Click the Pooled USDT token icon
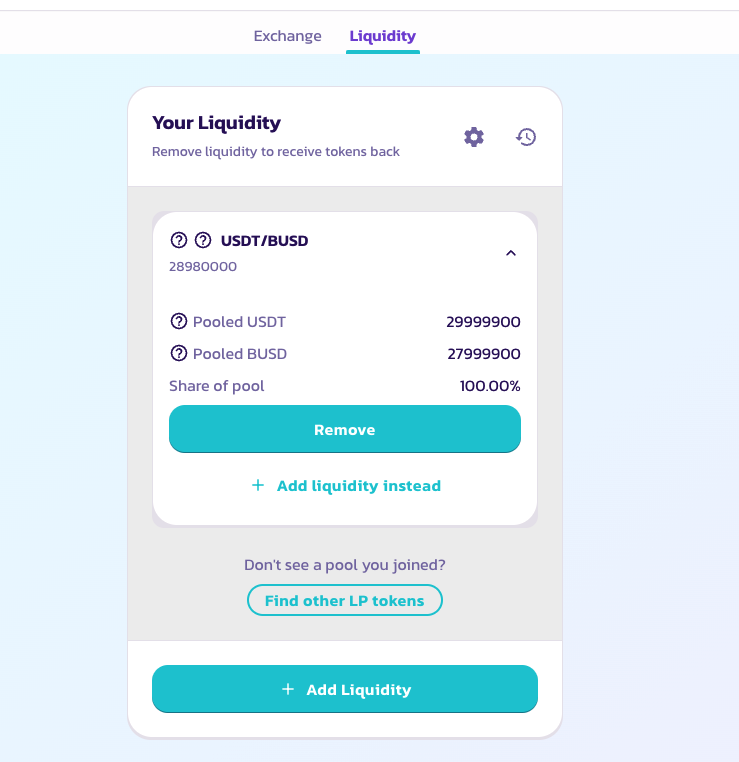Viewport: 739px width, 762px height. click(x=179, y=321)
